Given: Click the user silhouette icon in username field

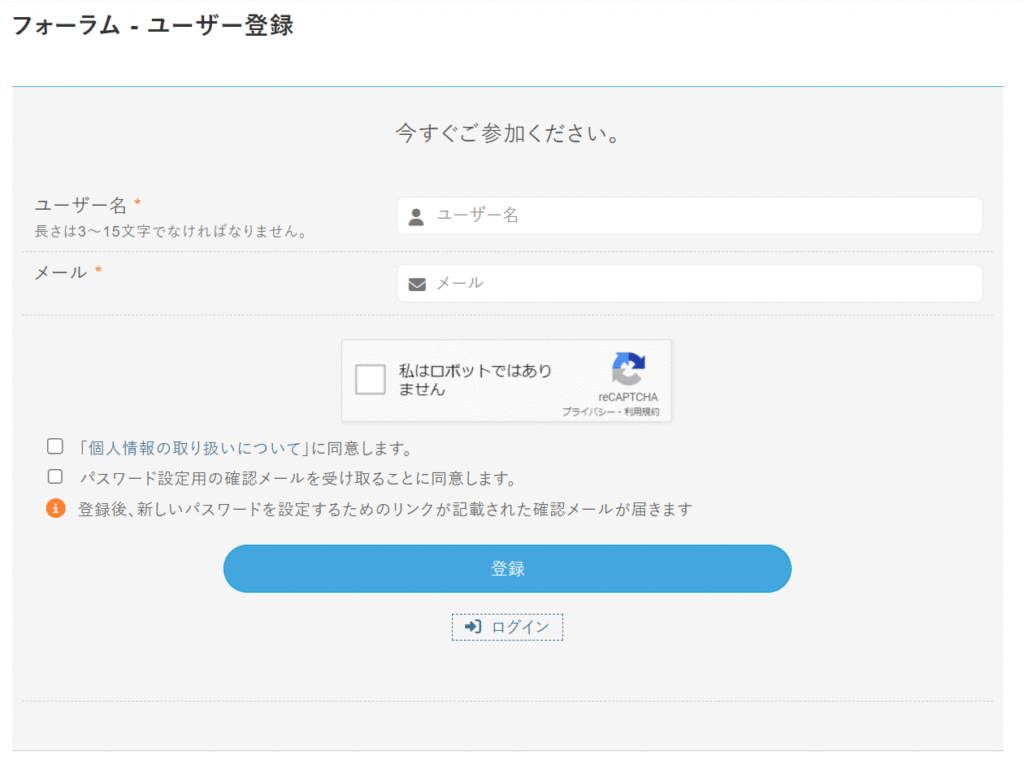Looking at the screenshot, I should (416, 217).
